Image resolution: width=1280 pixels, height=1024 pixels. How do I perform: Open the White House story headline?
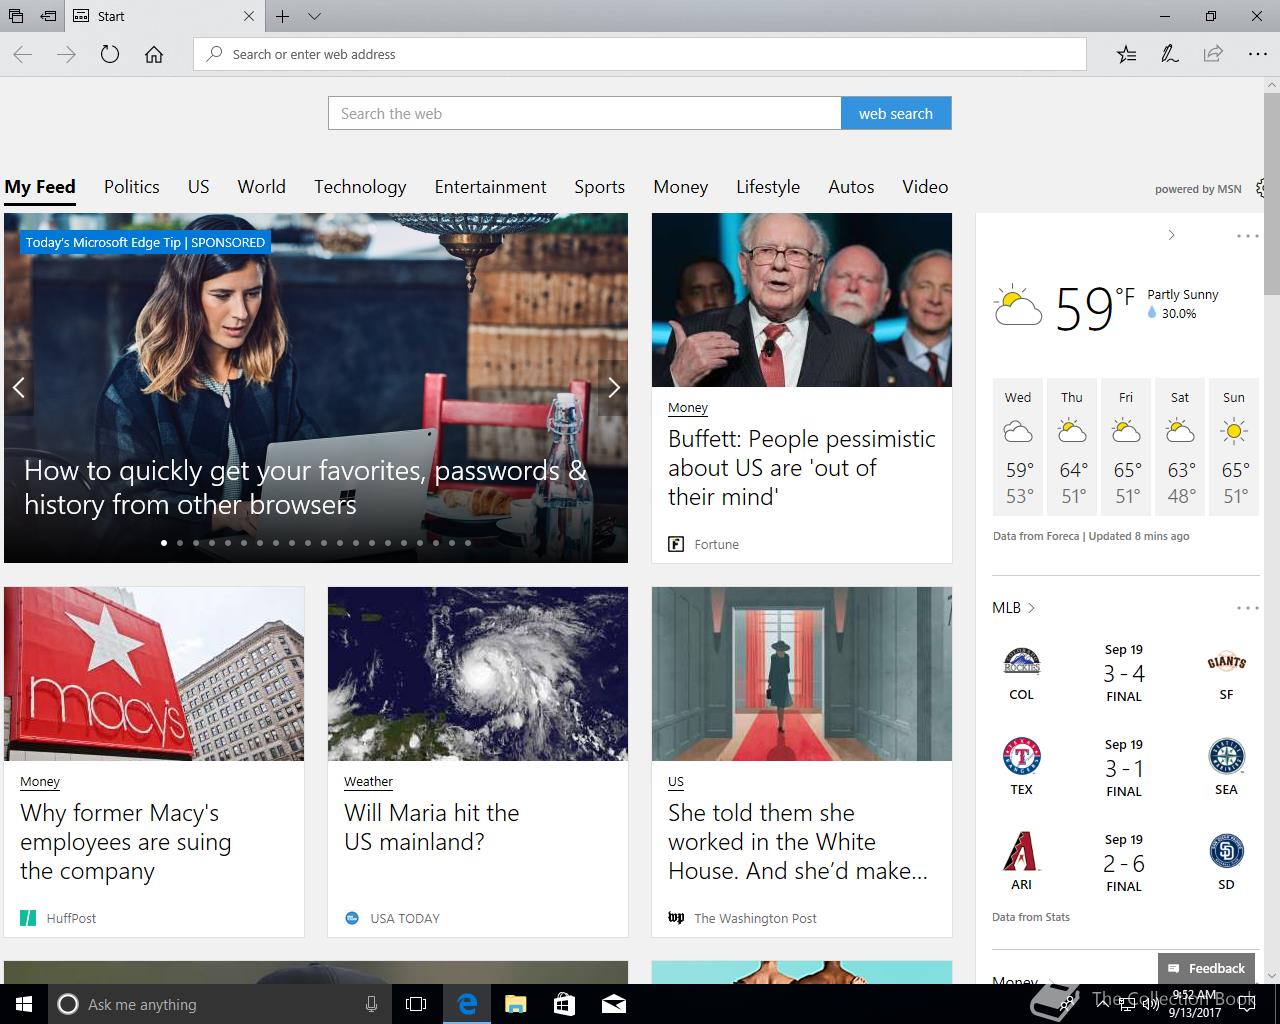pos(798,842)
